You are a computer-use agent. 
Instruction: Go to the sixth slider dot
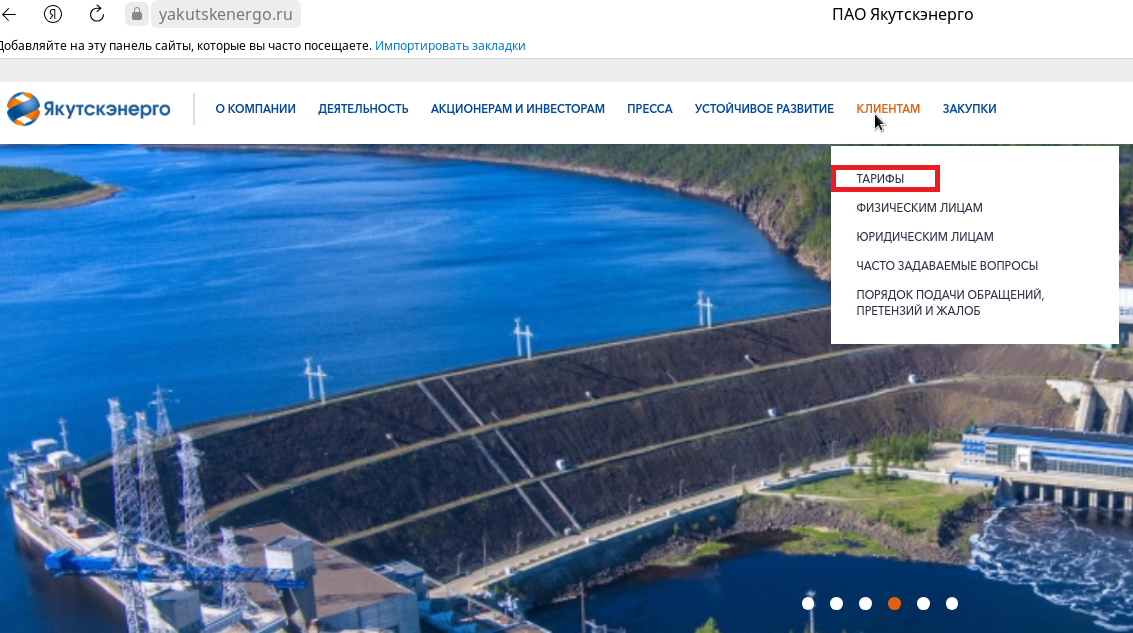[x=952, y=603]
